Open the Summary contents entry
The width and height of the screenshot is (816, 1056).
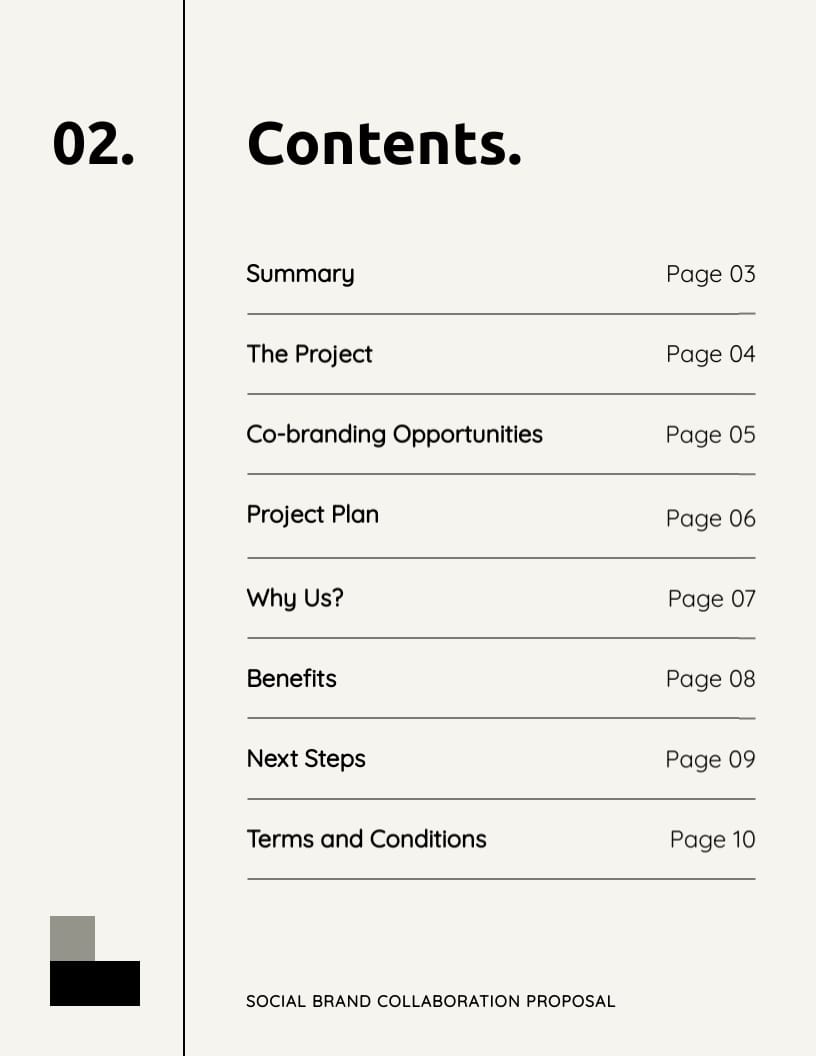[x=300, y=273]
